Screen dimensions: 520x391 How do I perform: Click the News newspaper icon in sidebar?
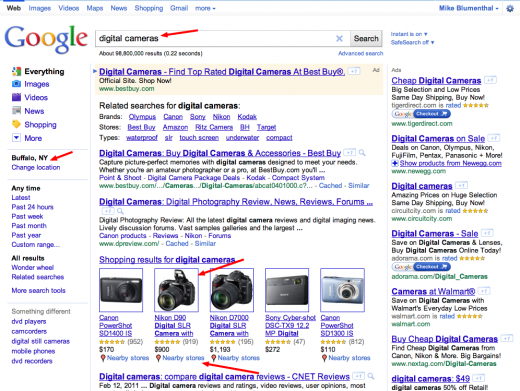click(x=16, y=111)
